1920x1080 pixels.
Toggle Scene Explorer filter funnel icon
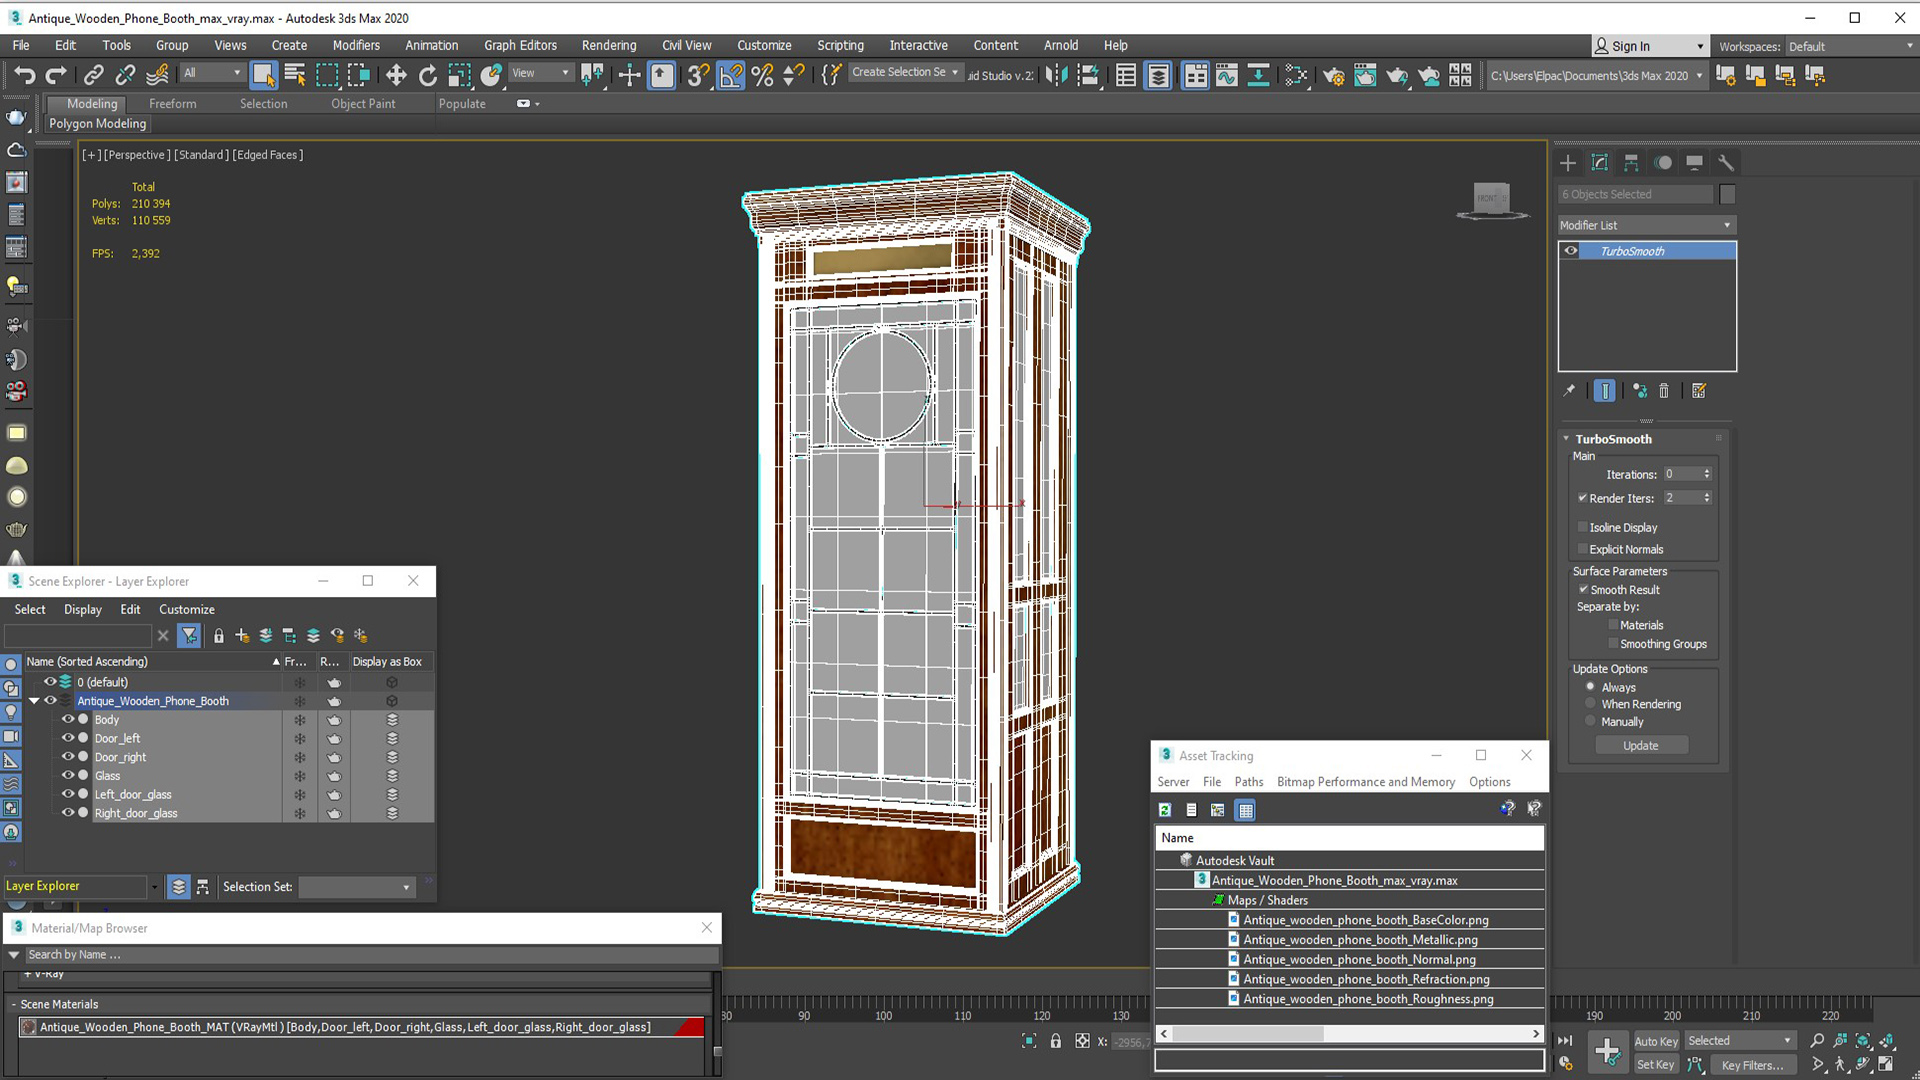(189, 636)
